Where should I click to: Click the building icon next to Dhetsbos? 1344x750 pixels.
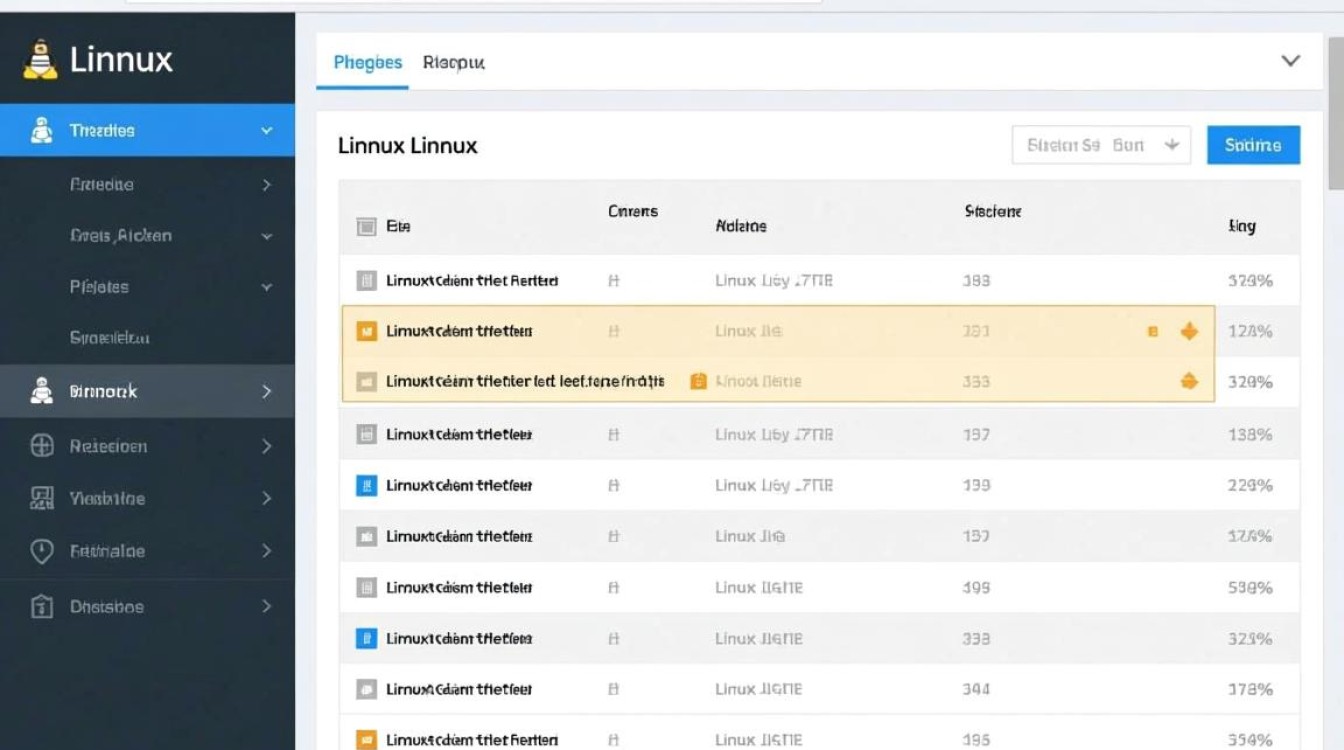42,606
